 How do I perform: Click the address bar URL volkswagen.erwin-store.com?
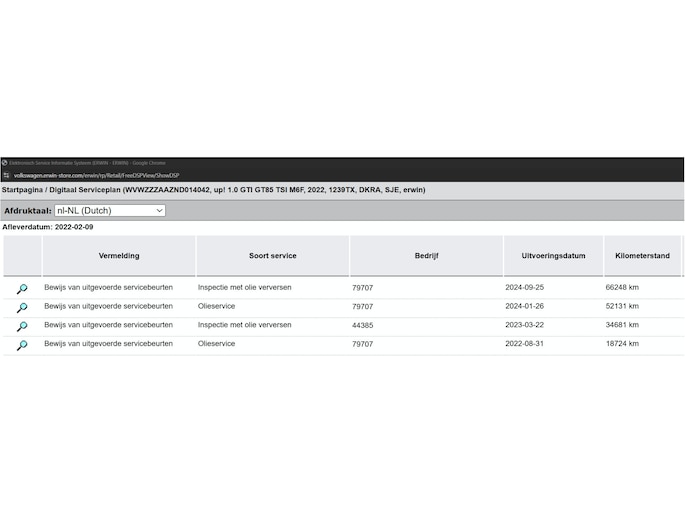click(x=97, y=176)
